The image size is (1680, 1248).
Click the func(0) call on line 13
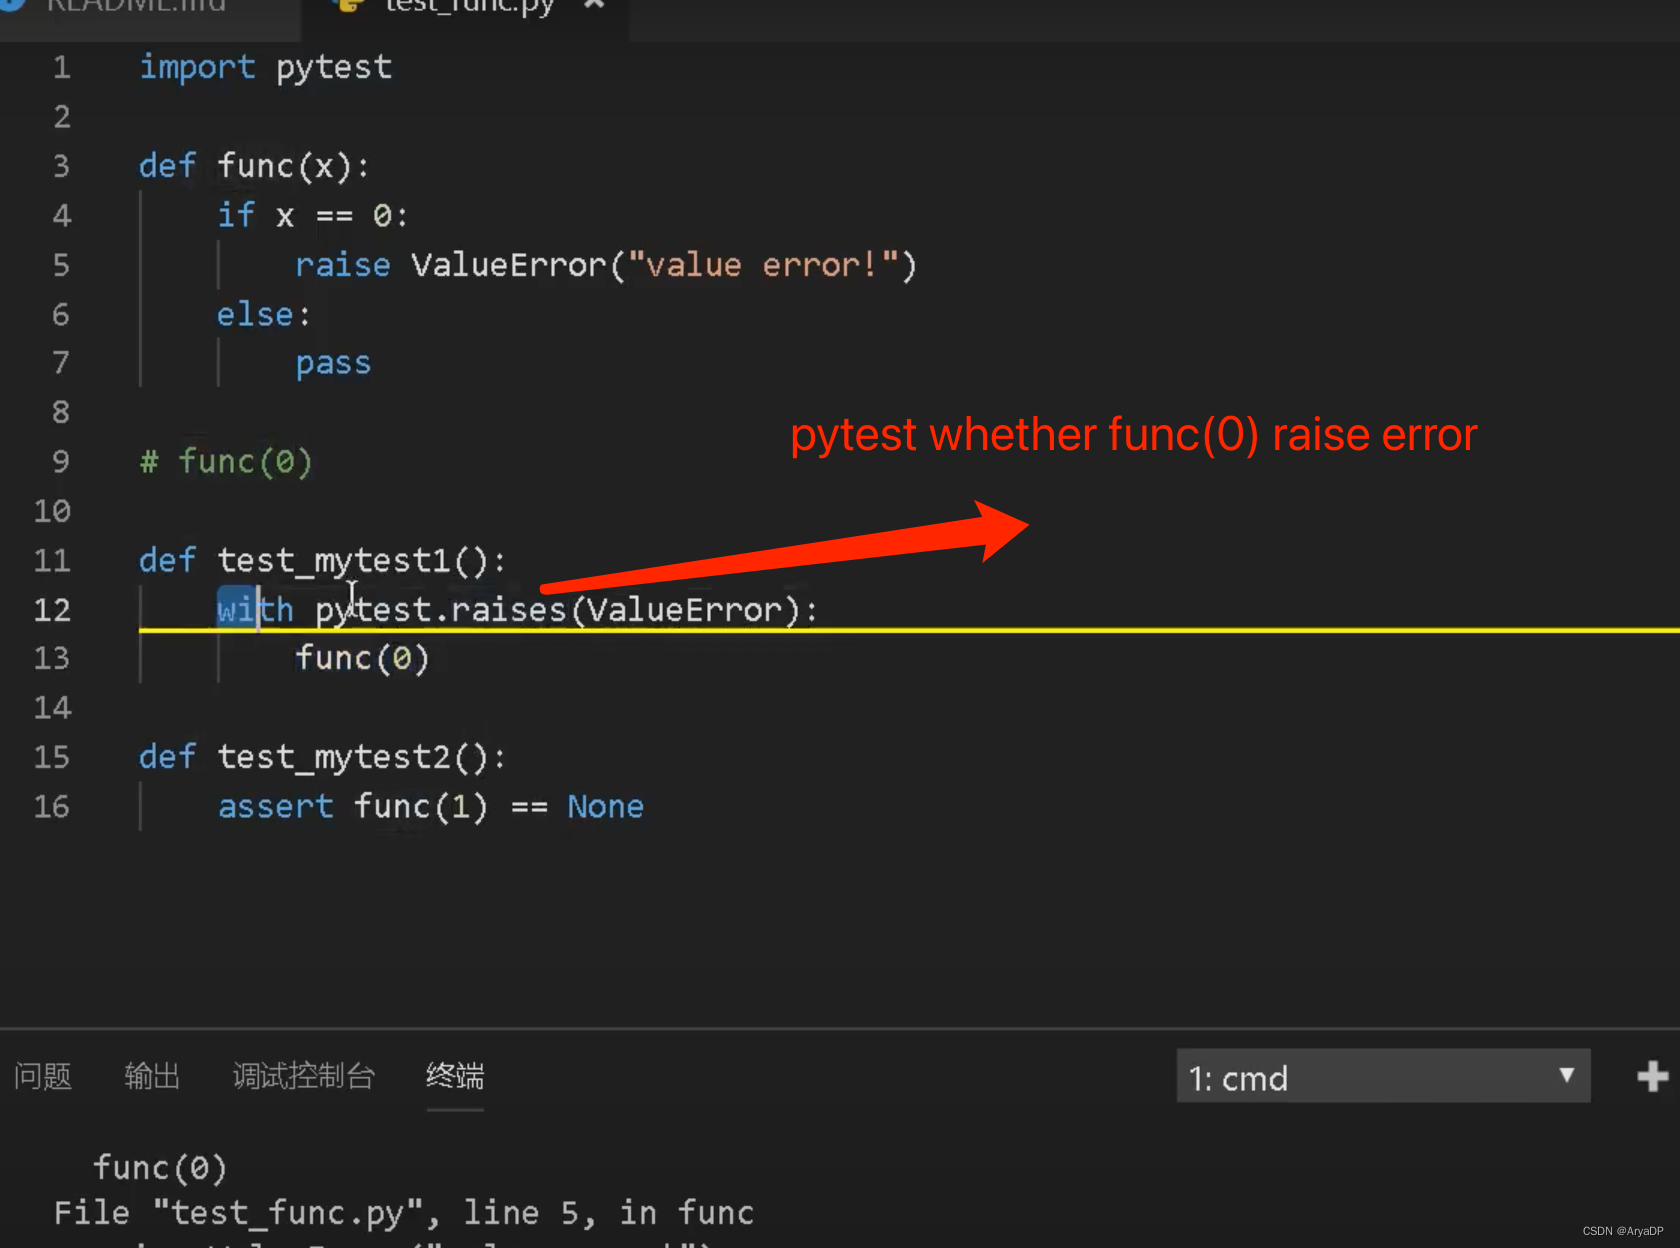362,659
